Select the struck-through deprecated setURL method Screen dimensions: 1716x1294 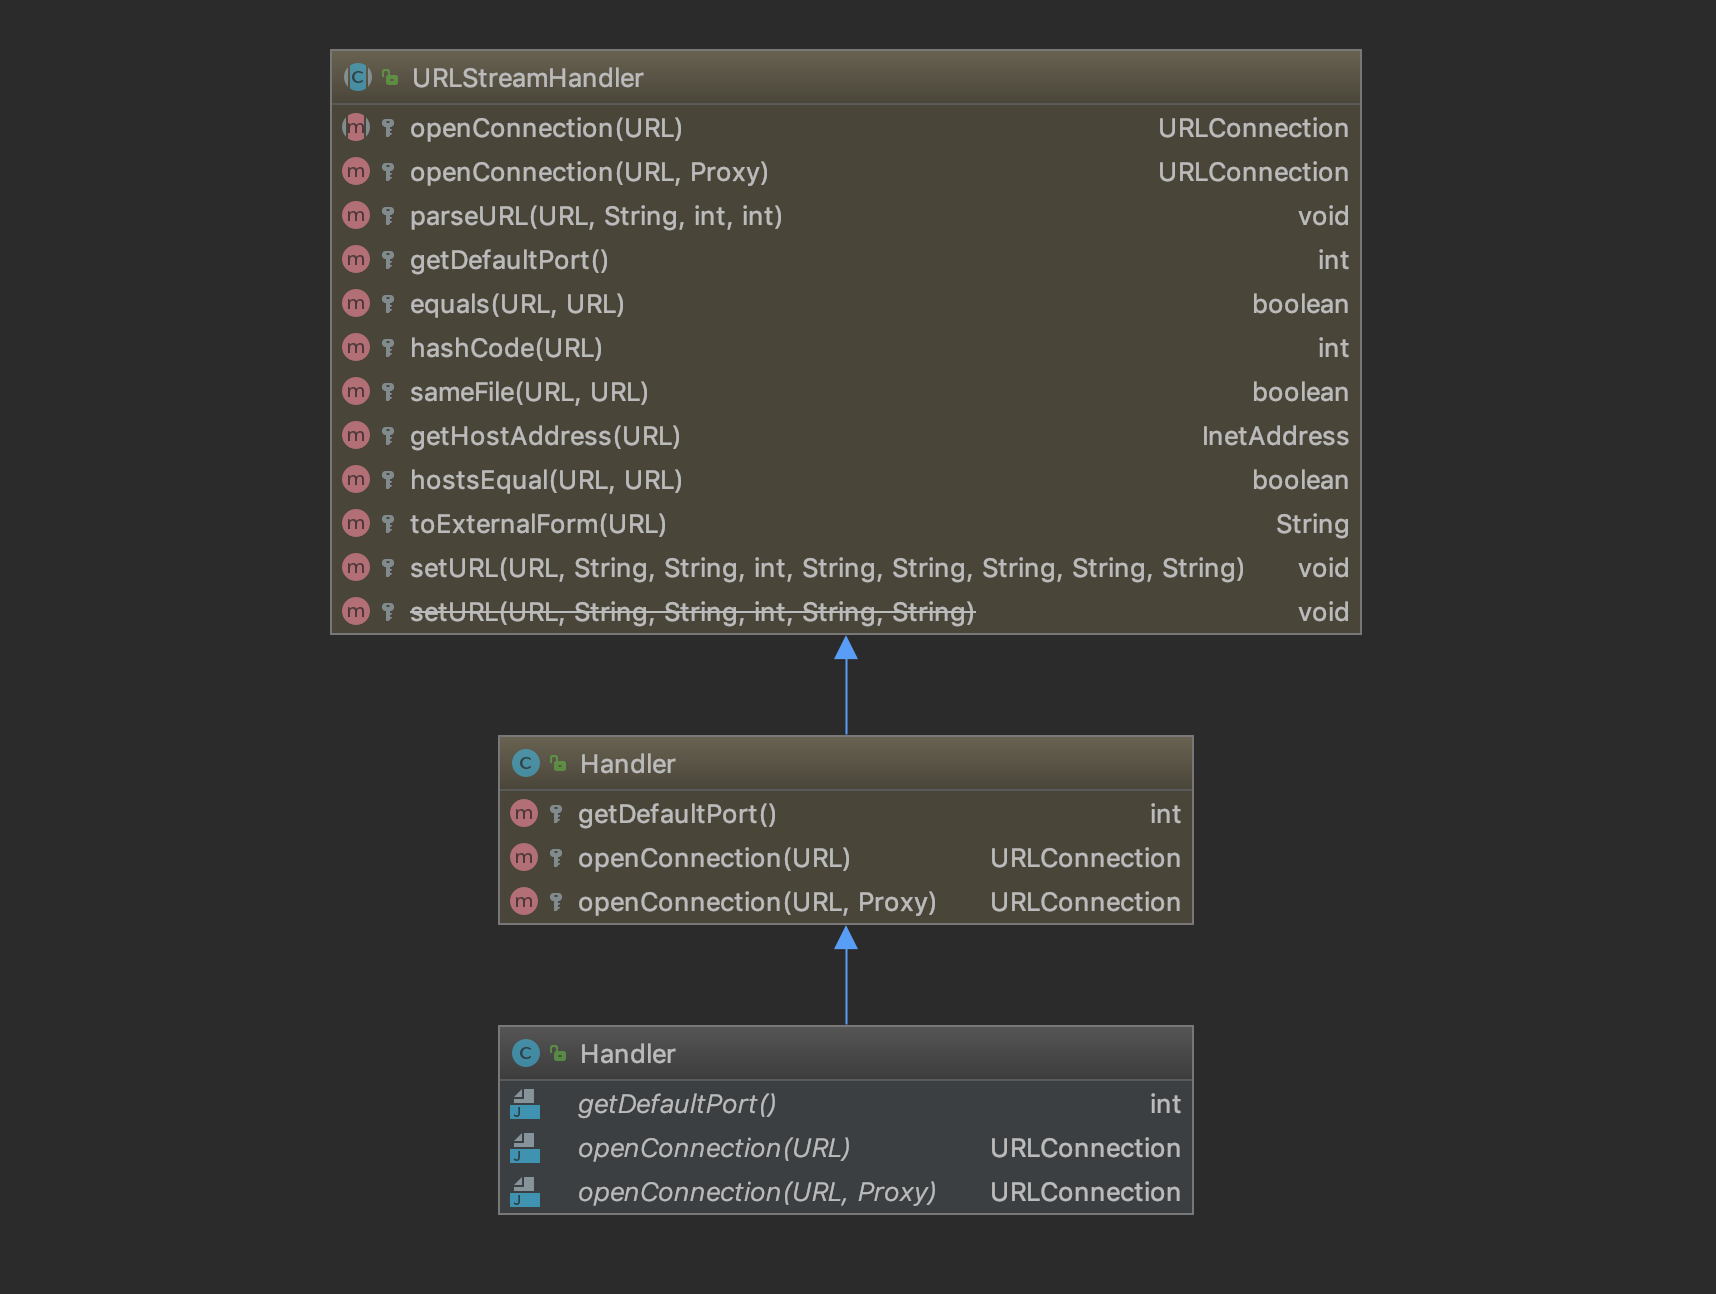click(692, 612)
